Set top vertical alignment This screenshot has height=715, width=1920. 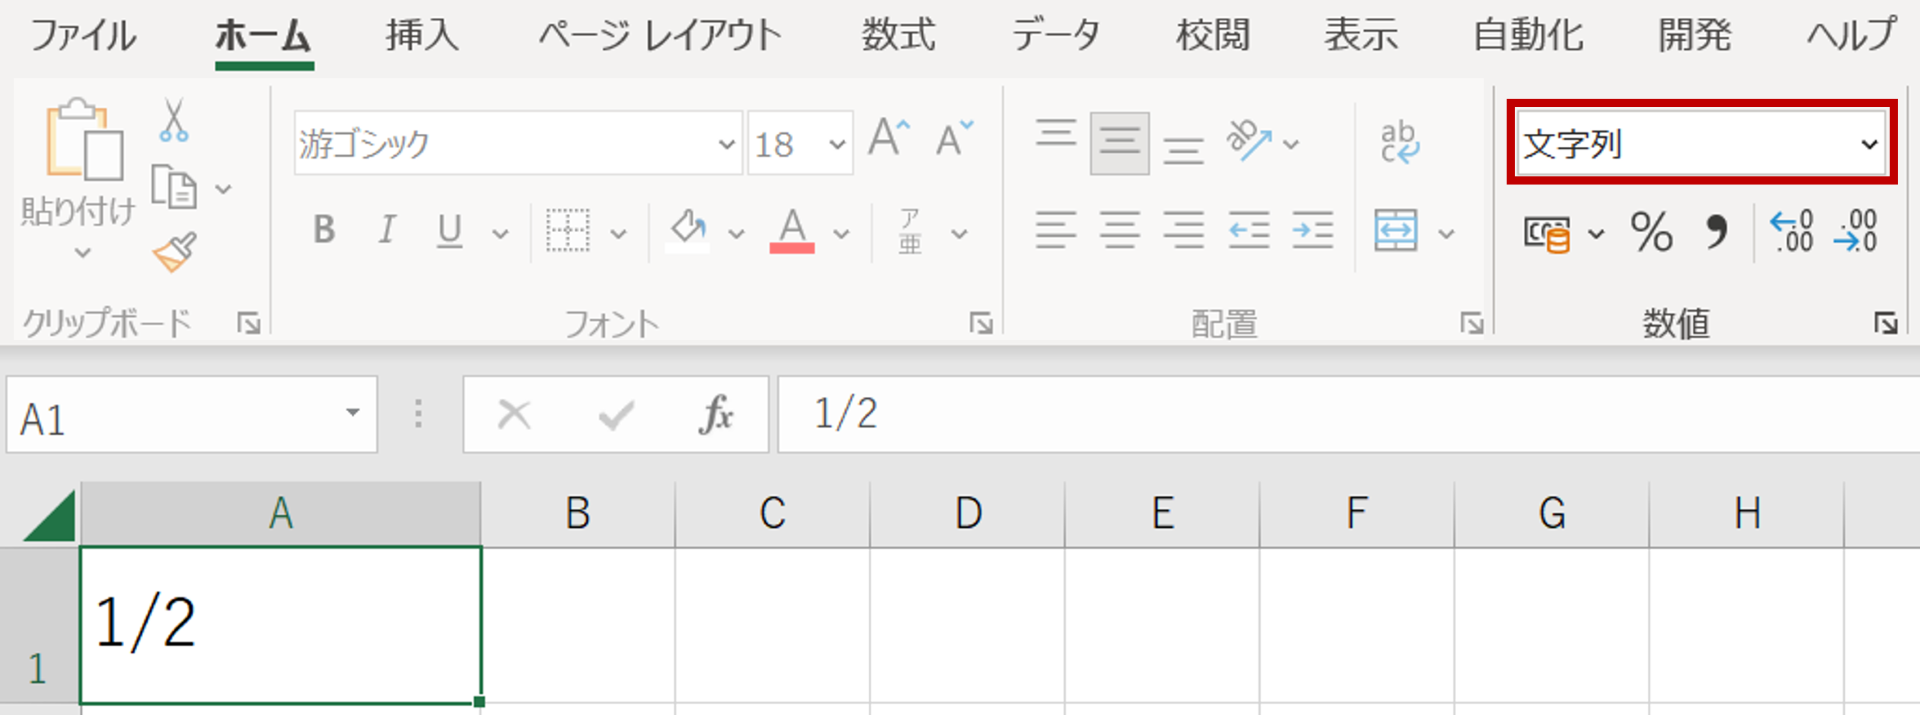pos(1056,134)
